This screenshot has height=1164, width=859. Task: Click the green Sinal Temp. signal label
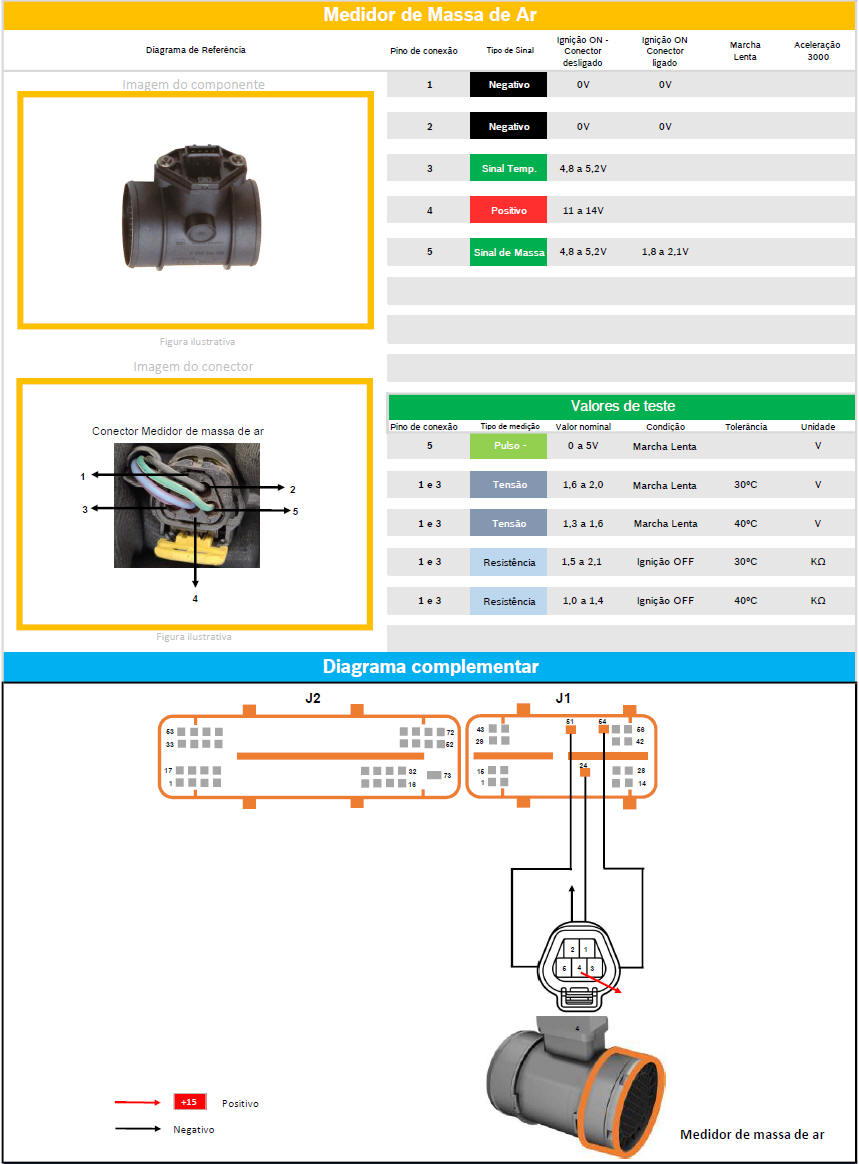pos(508,169)
